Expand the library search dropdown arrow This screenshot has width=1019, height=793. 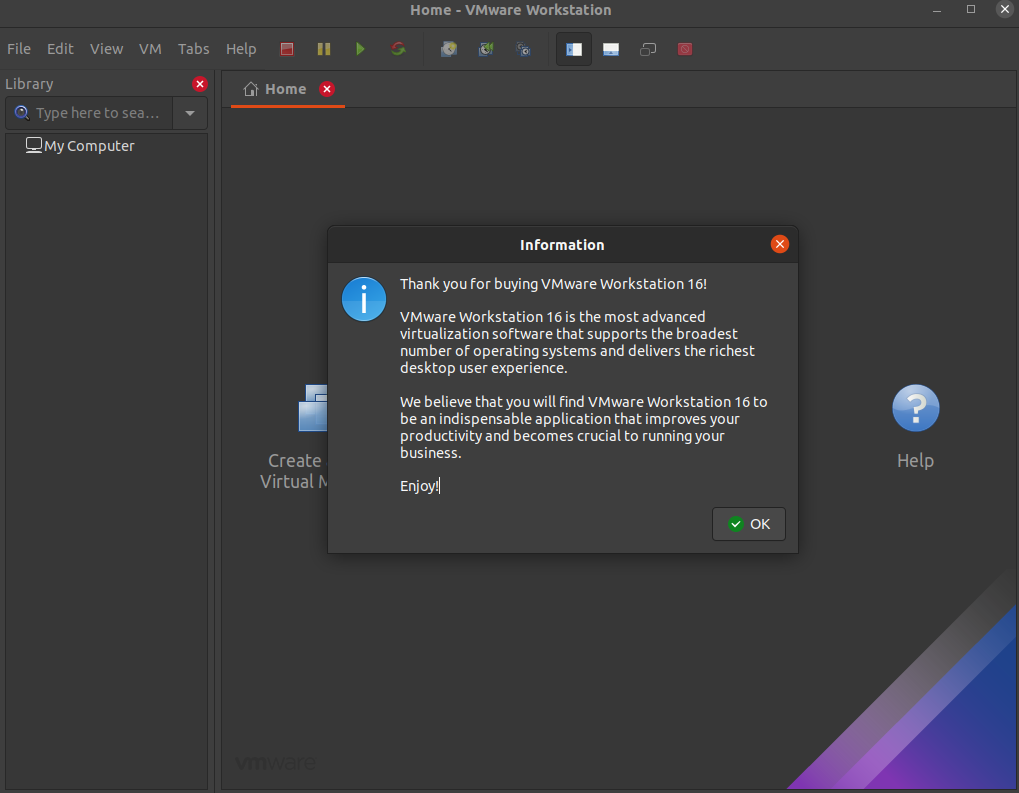click(190, 113)
